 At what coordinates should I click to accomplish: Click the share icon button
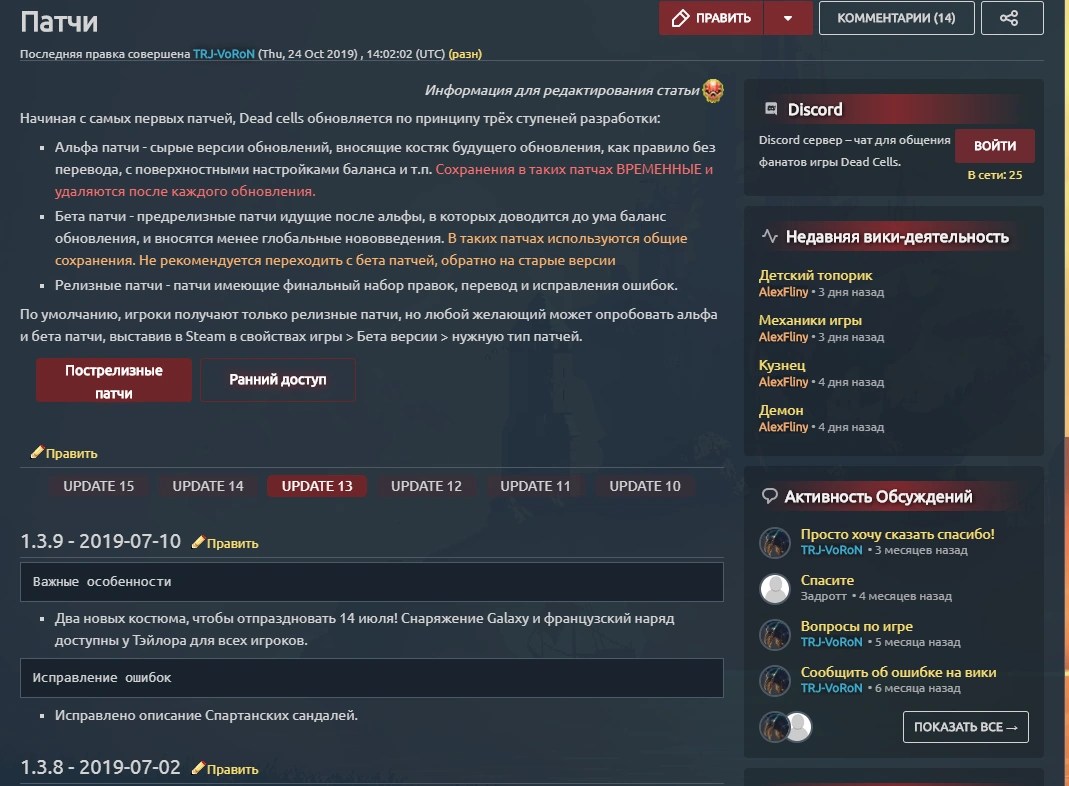(x=1012, y=18)
